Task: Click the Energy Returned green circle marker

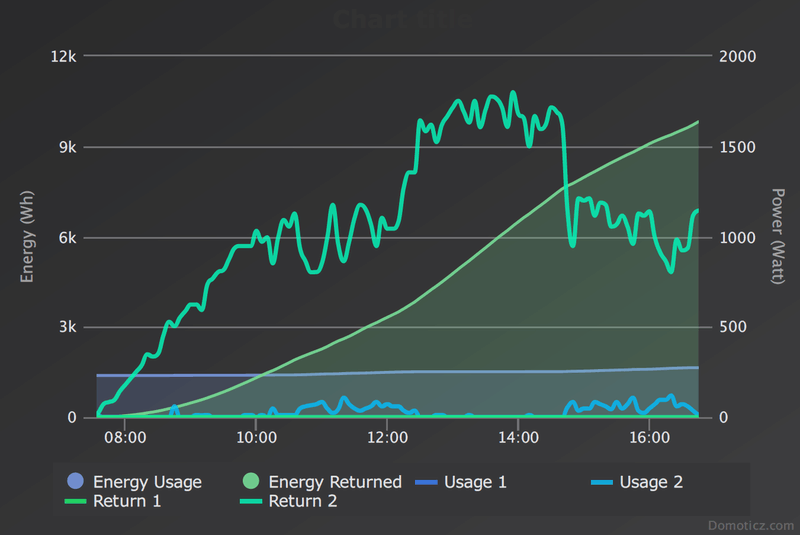Action: (252, 482)
